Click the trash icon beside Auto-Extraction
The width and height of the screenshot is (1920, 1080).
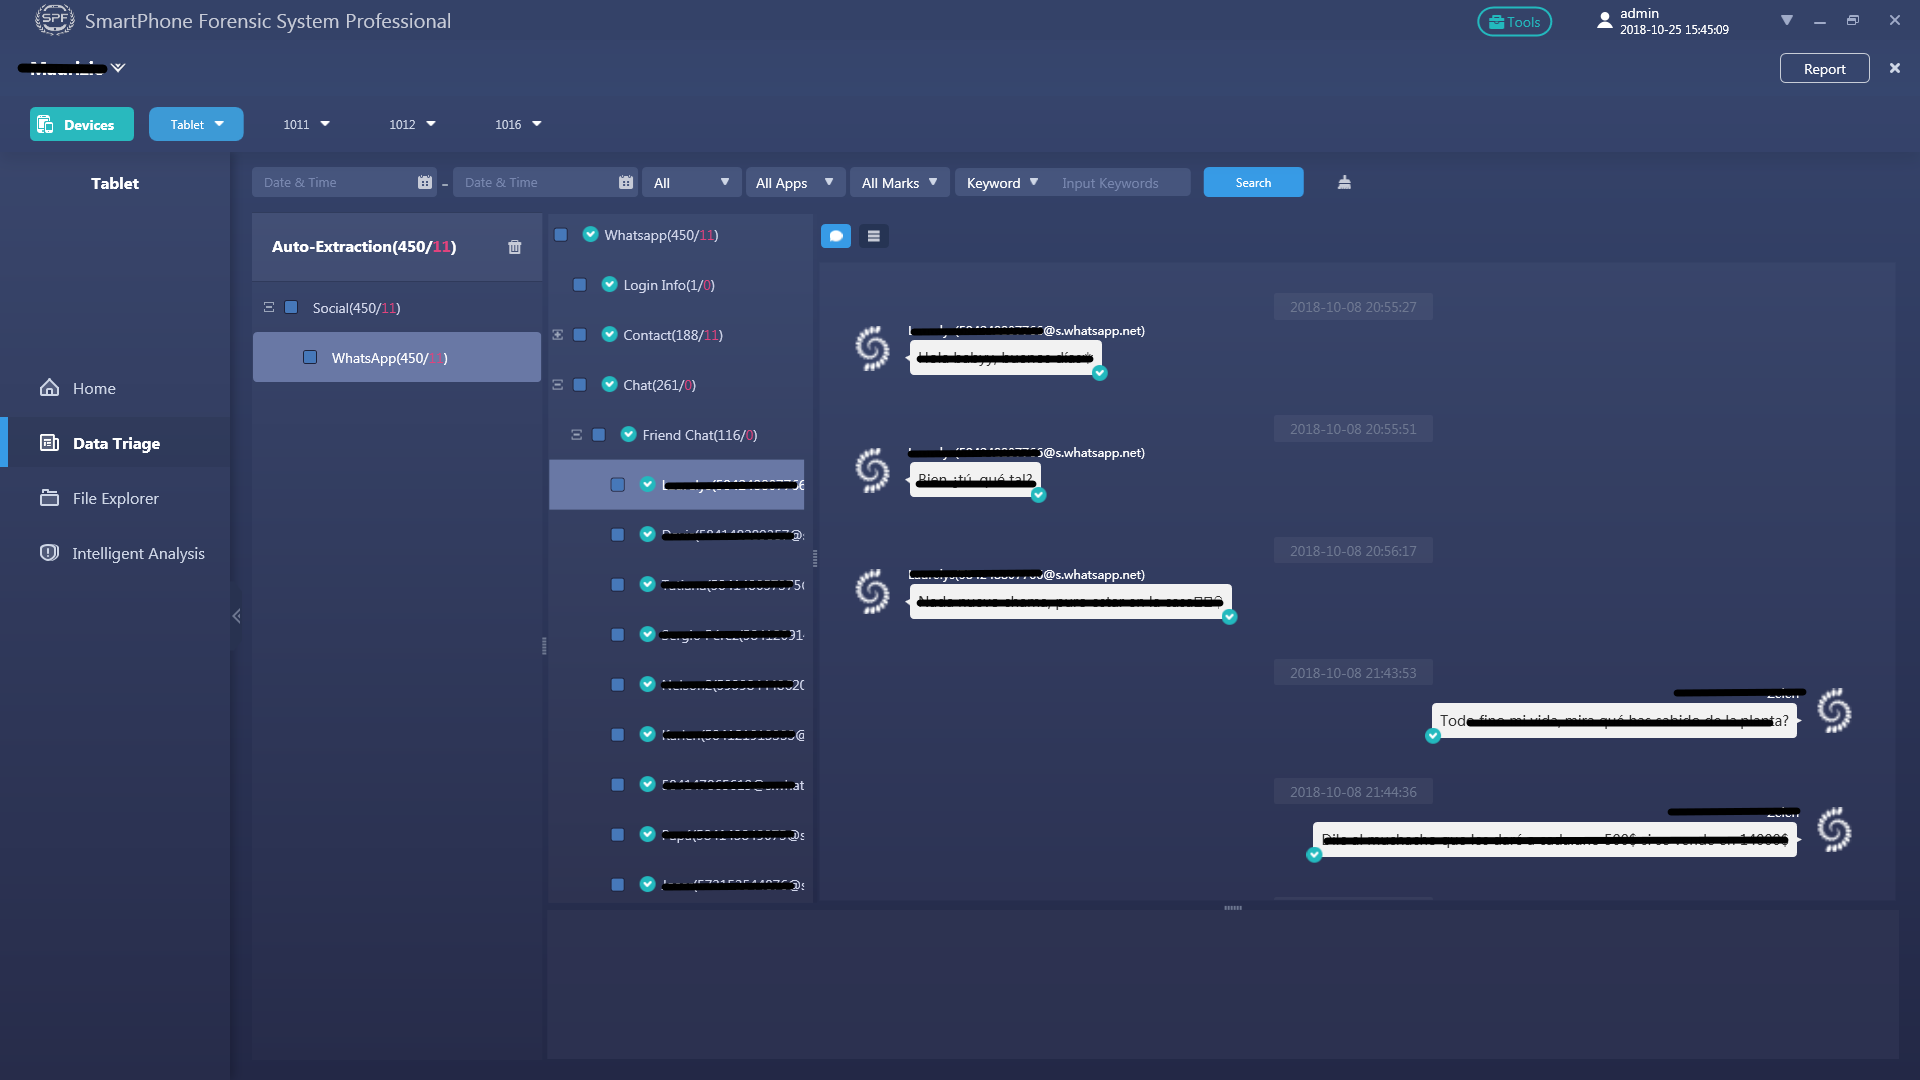[514, 247]
